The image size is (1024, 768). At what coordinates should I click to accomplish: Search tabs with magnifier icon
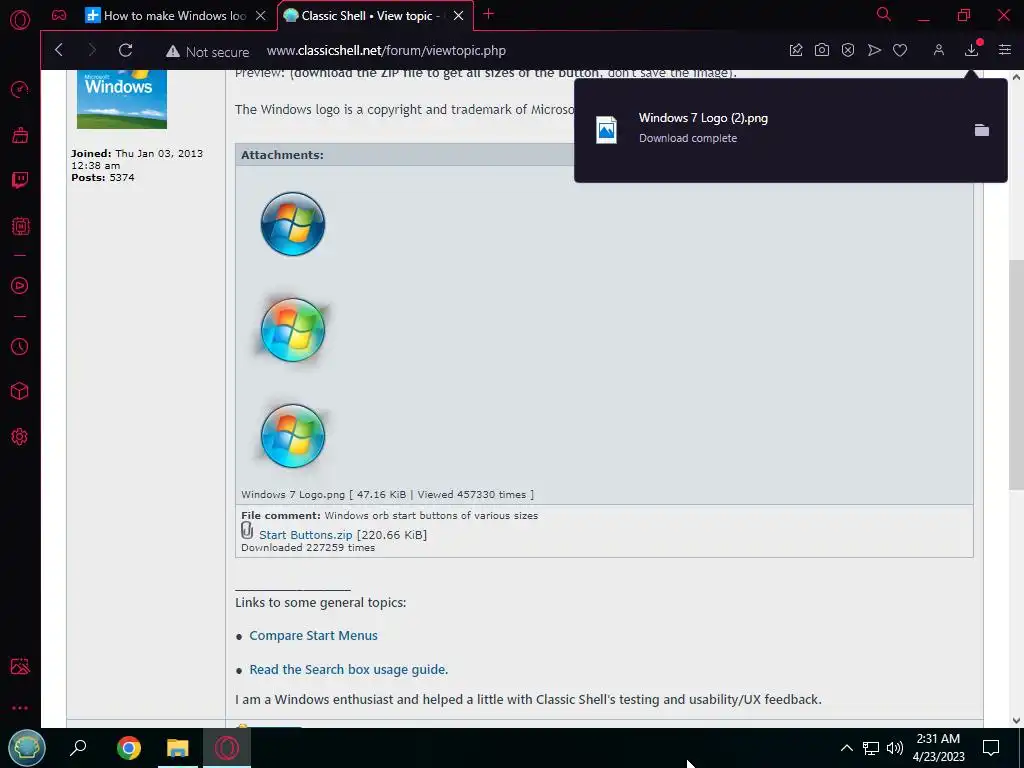884,14
